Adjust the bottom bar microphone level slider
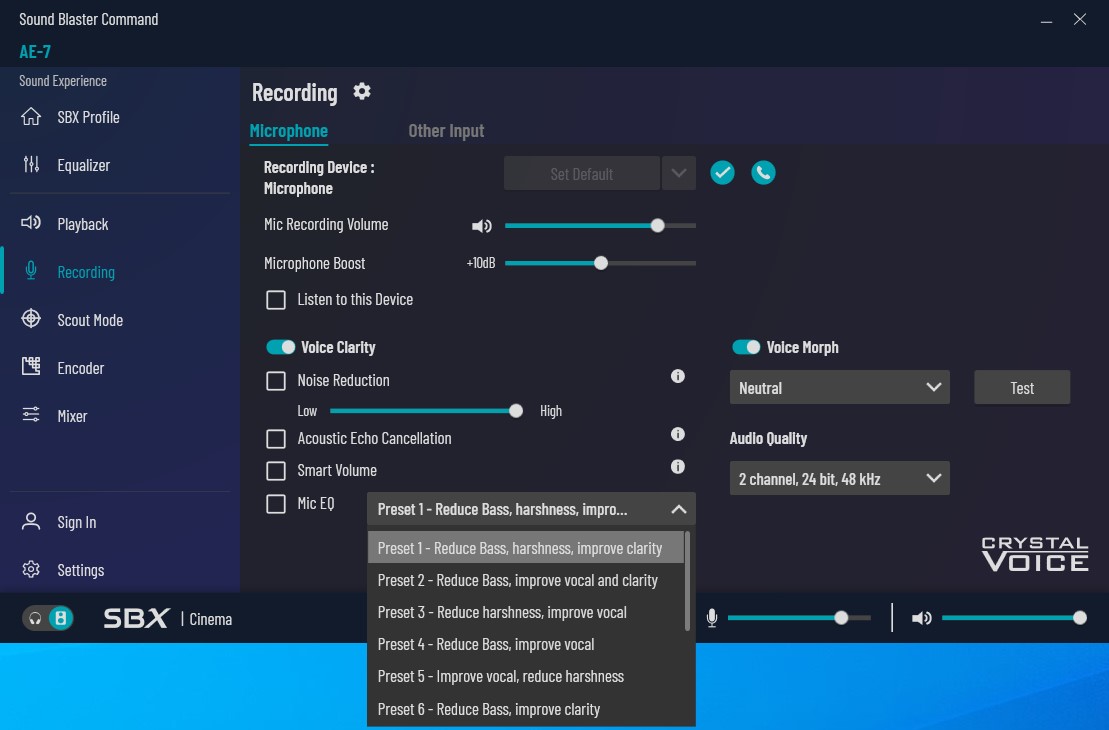1109x730 pixels. coord(799,618)
